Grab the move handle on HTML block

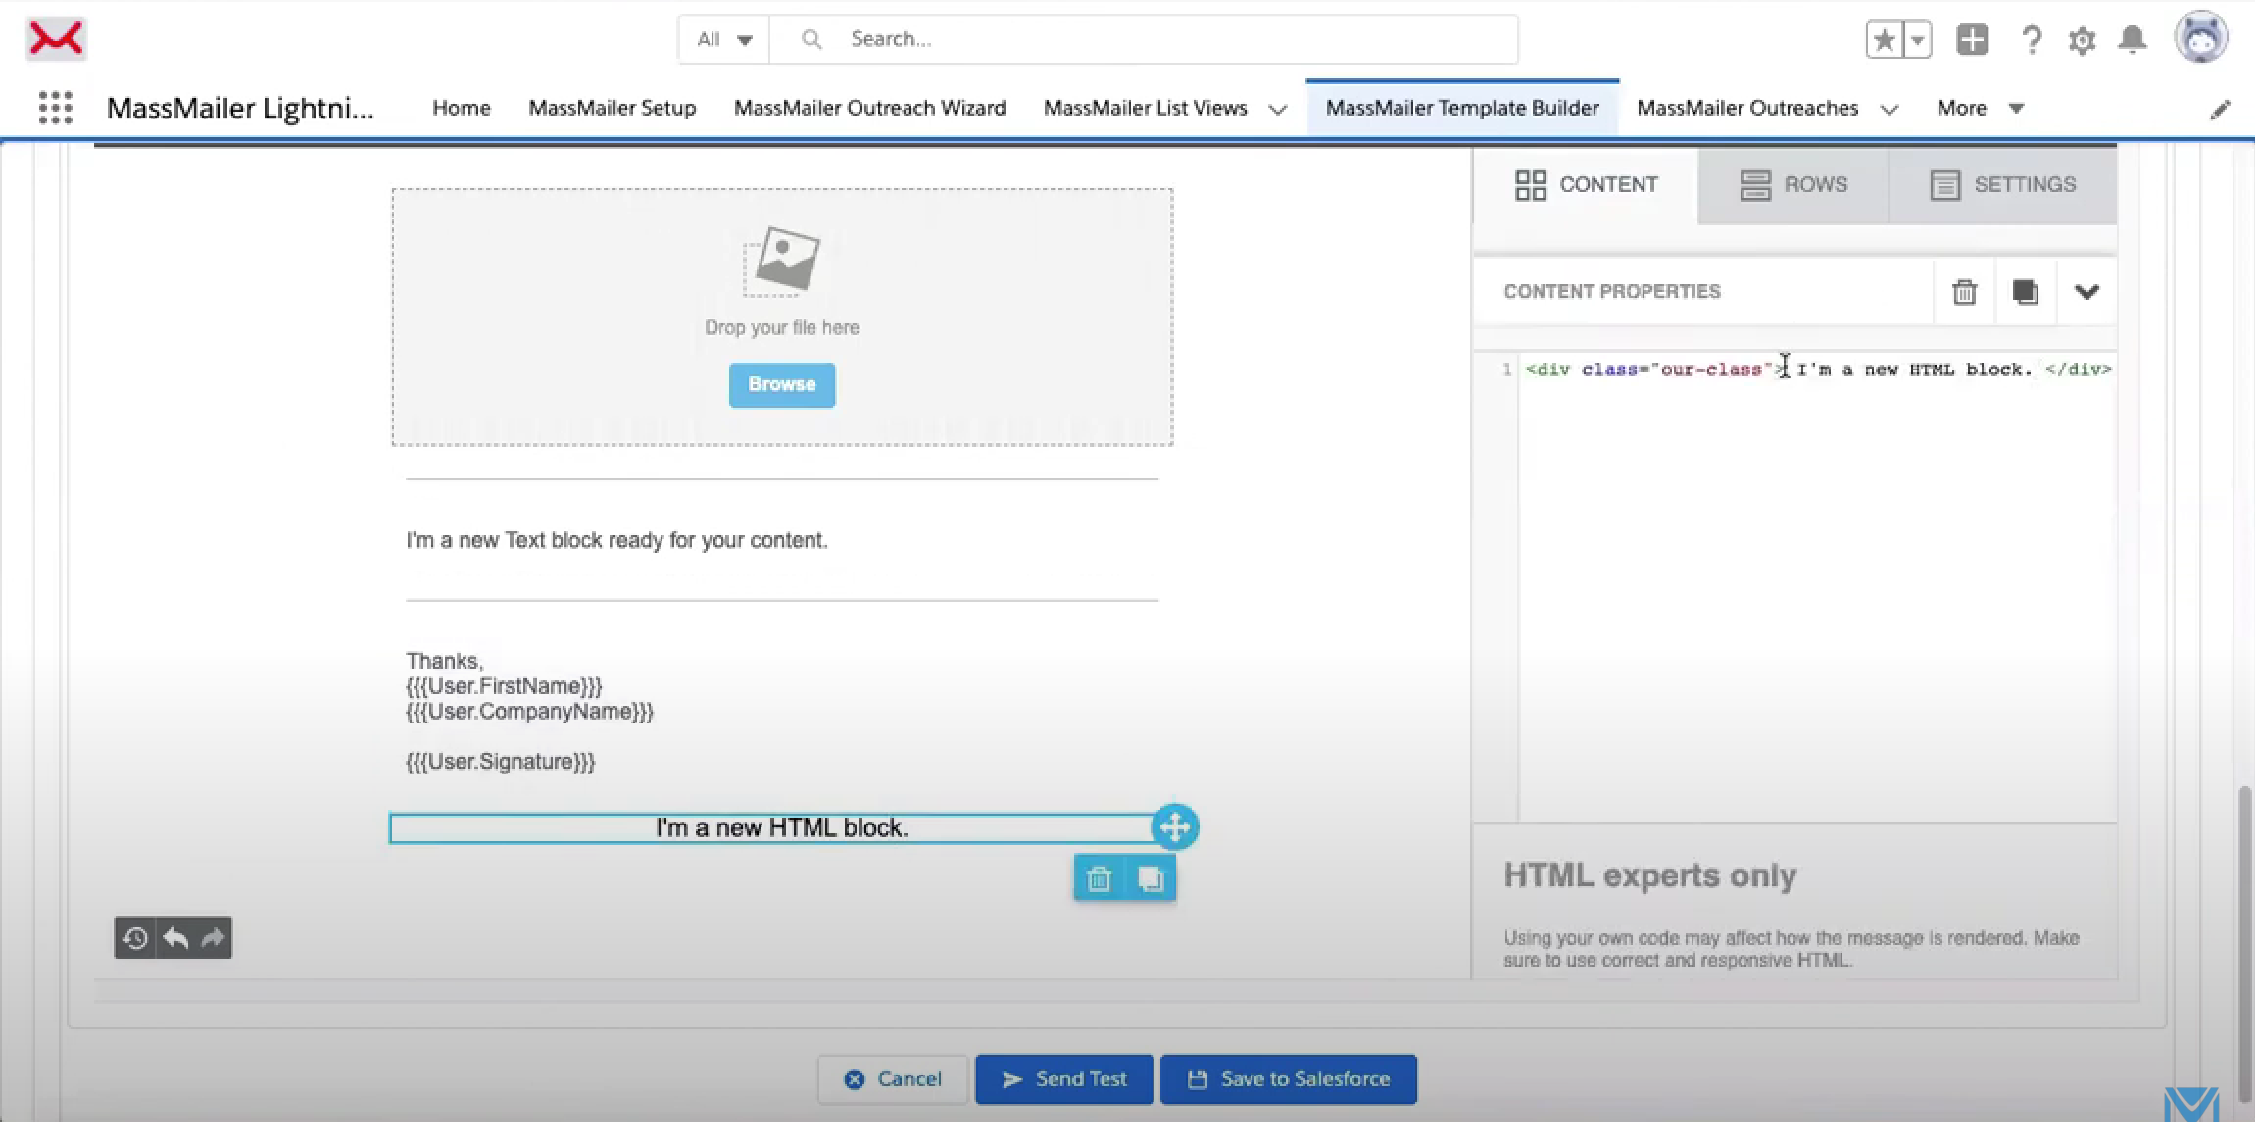(x=1175, y=827)
